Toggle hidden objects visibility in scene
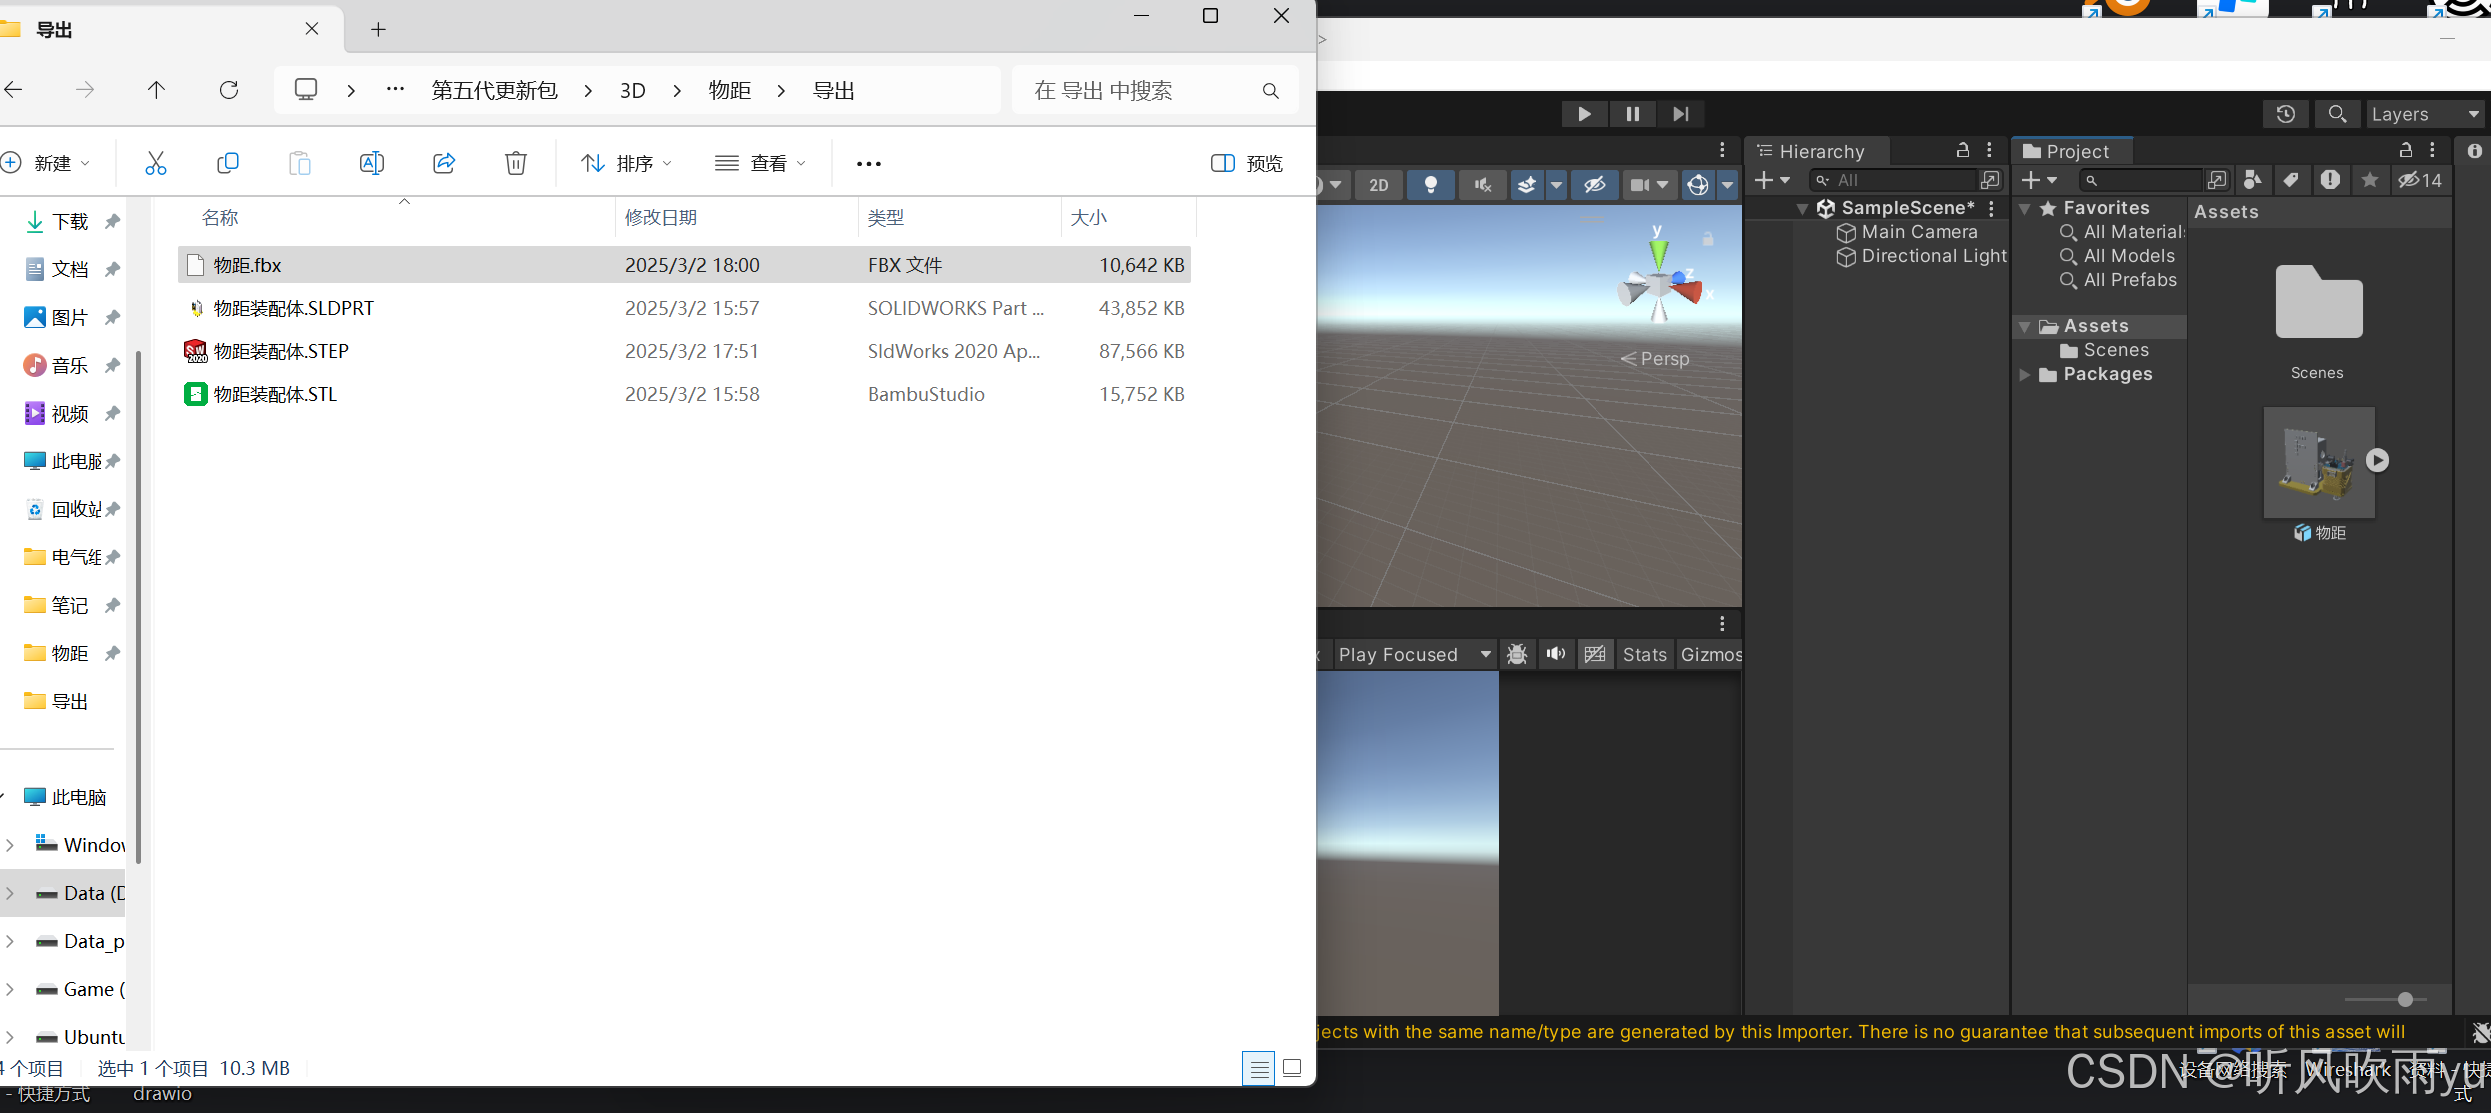2491x1113 pixels. pos(1594,184)
